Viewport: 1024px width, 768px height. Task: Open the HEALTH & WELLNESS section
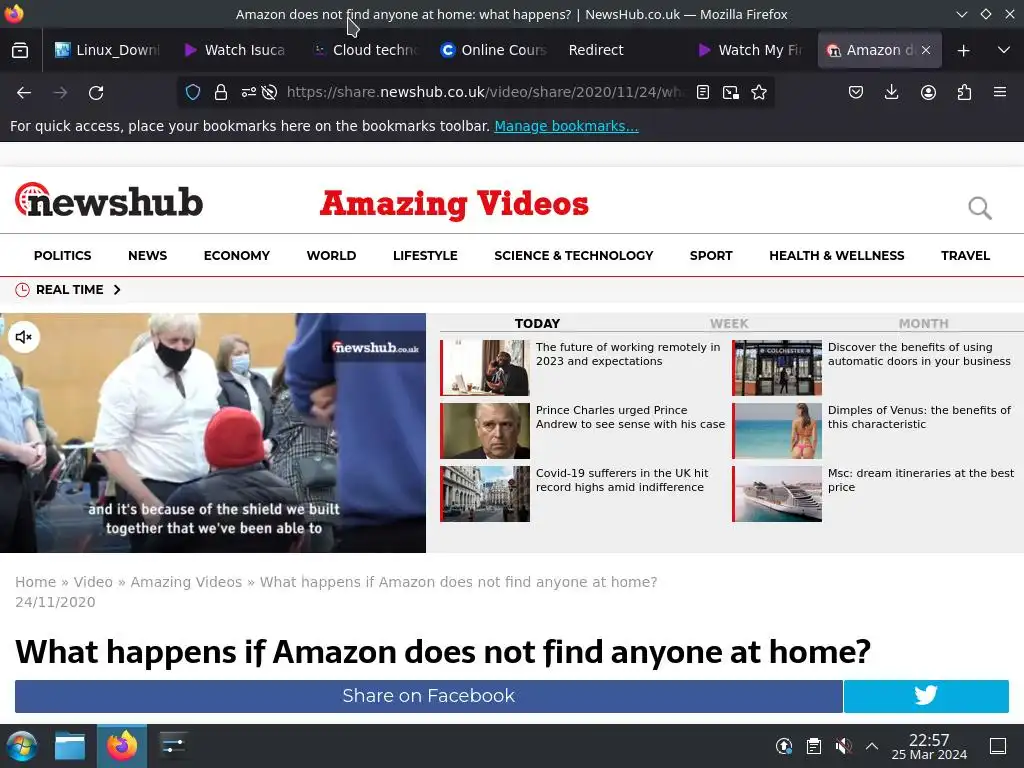[x=837, y=256]
